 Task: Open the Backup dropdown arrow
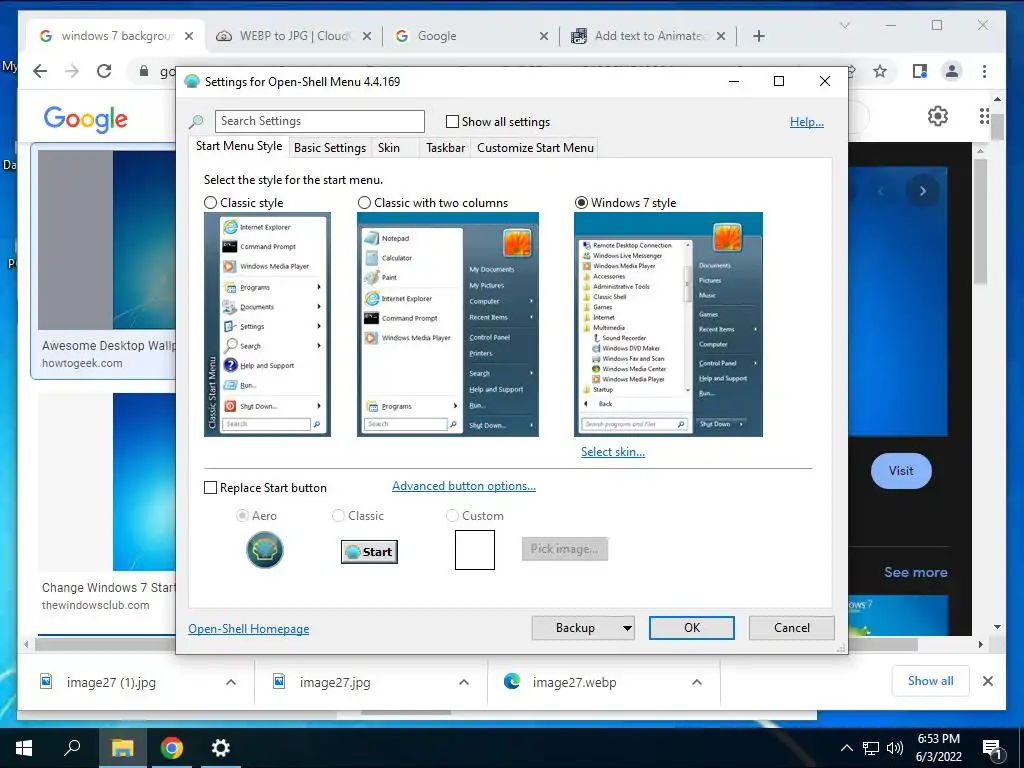(x=627, y=628)
